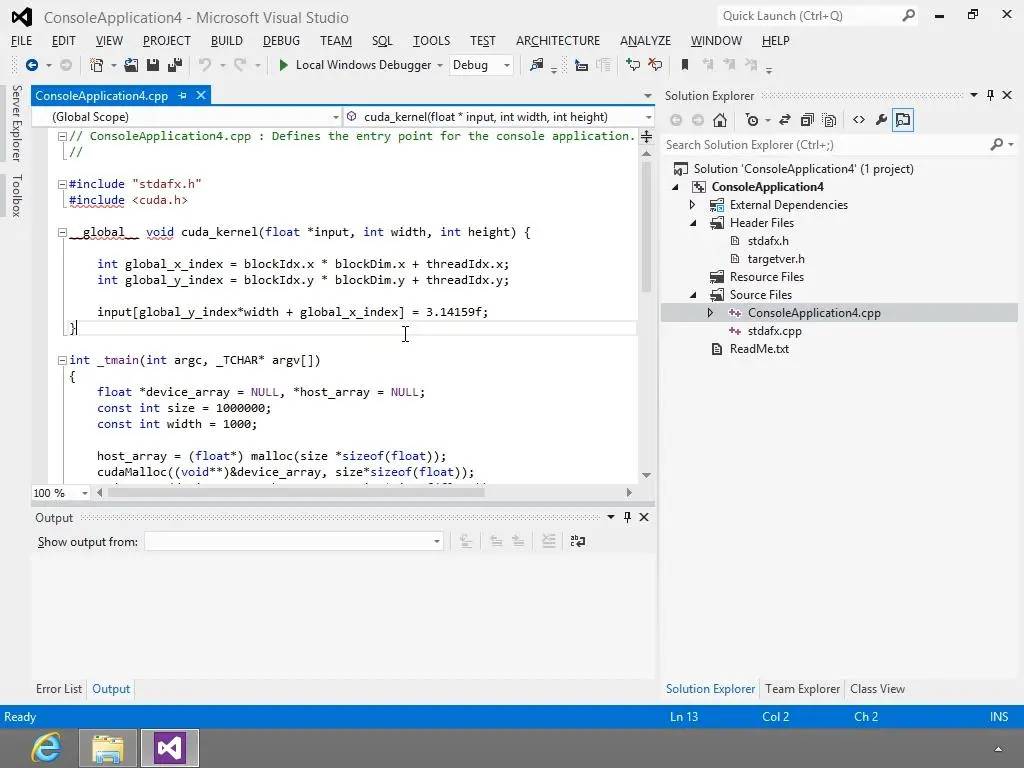1024x768 pixels.
Task: Open Properties wrench icon in Solution Explorer
Action: 881,120
